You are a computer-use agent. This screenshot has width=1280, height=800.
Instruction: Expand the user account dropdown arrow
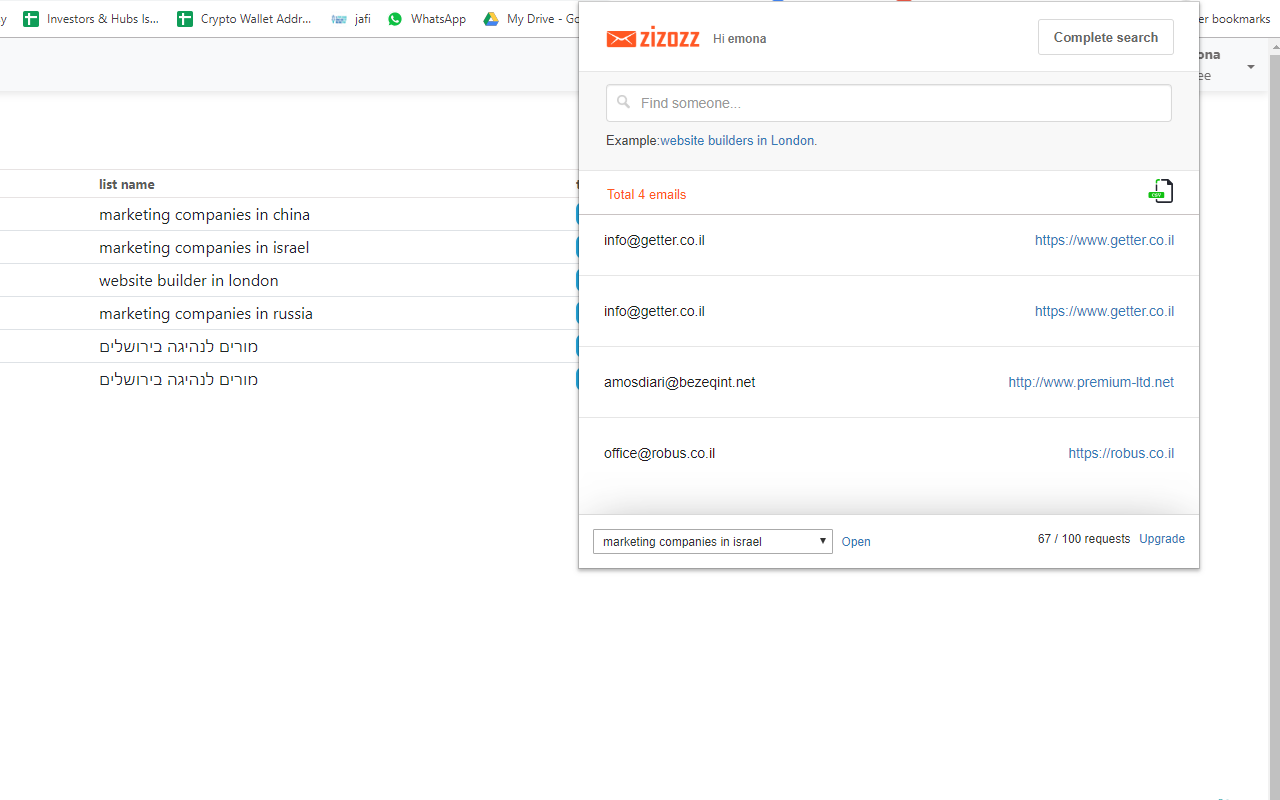click(x=1250, y=67)
